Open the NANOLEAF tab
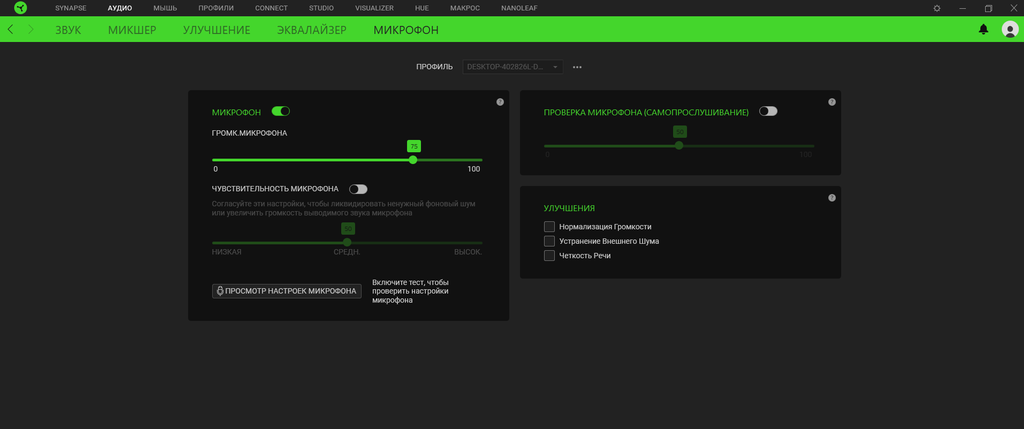This screenshot has width=1024, height=429. click(519, 8)
